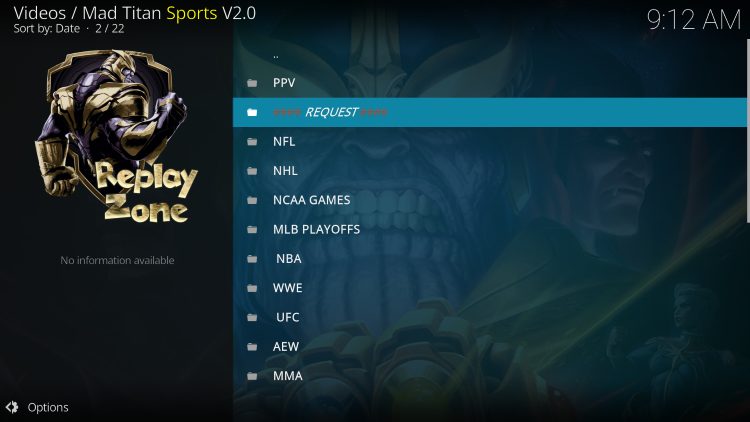750x422 pixels.
Task: Open the Options menu label
Action: pos(48,407)
